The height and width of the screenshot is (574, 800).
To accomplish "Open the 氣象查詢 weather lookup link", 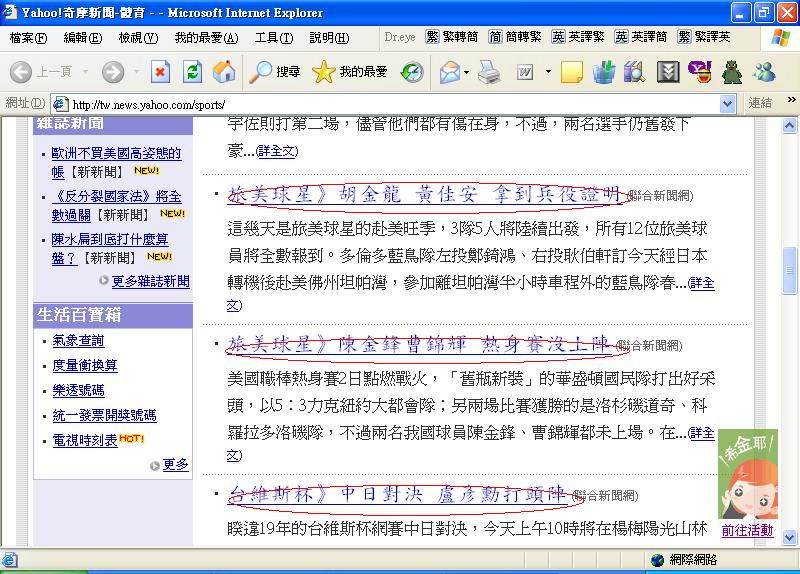I will [78, 341].
